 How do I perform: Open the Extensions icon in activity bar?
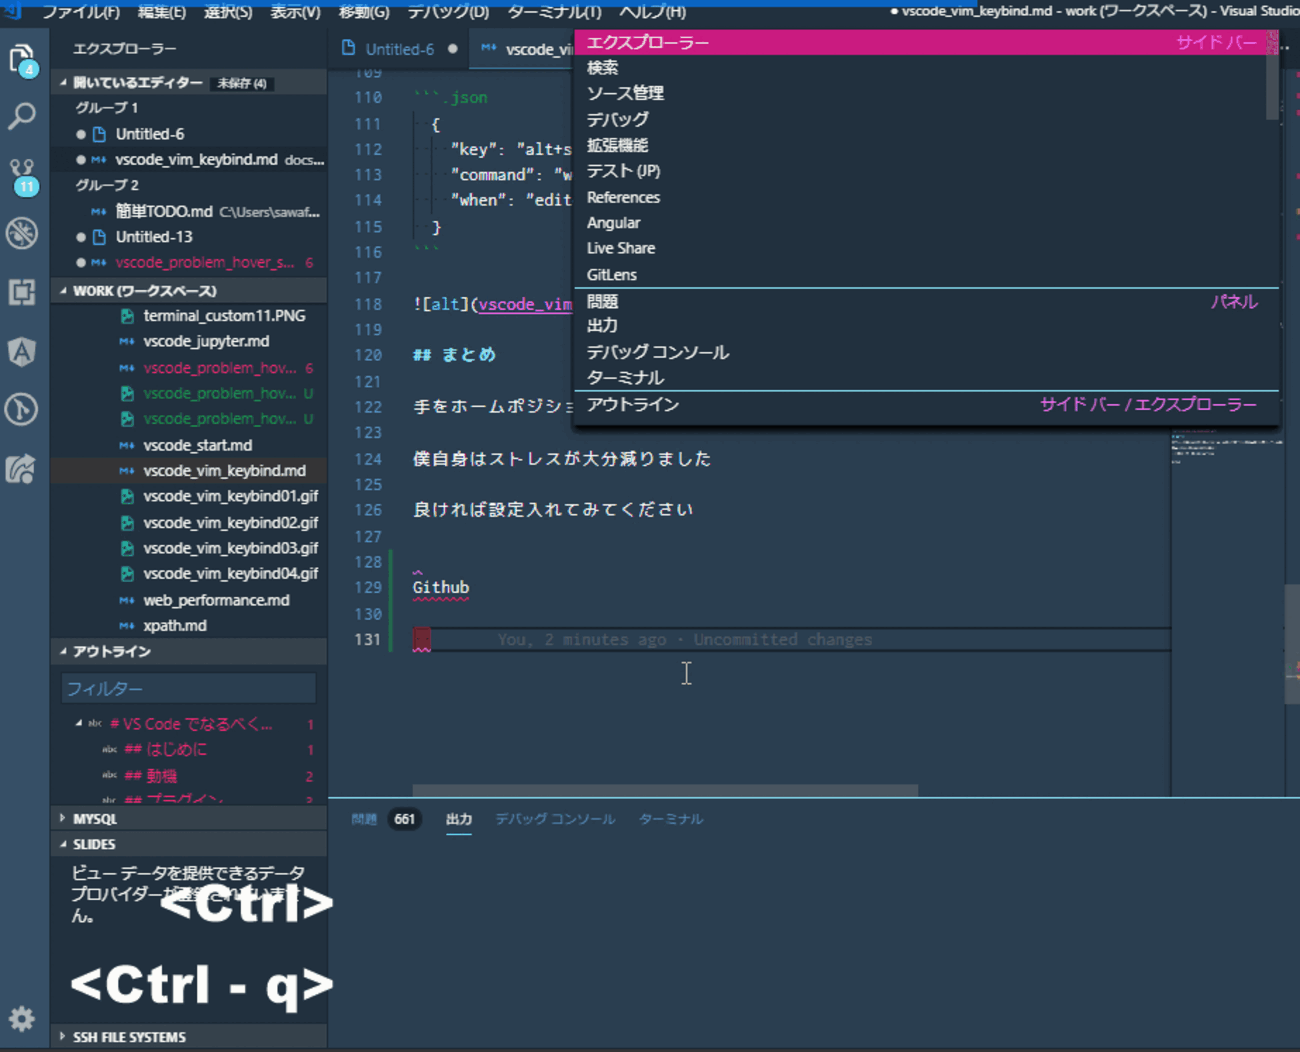22,292
